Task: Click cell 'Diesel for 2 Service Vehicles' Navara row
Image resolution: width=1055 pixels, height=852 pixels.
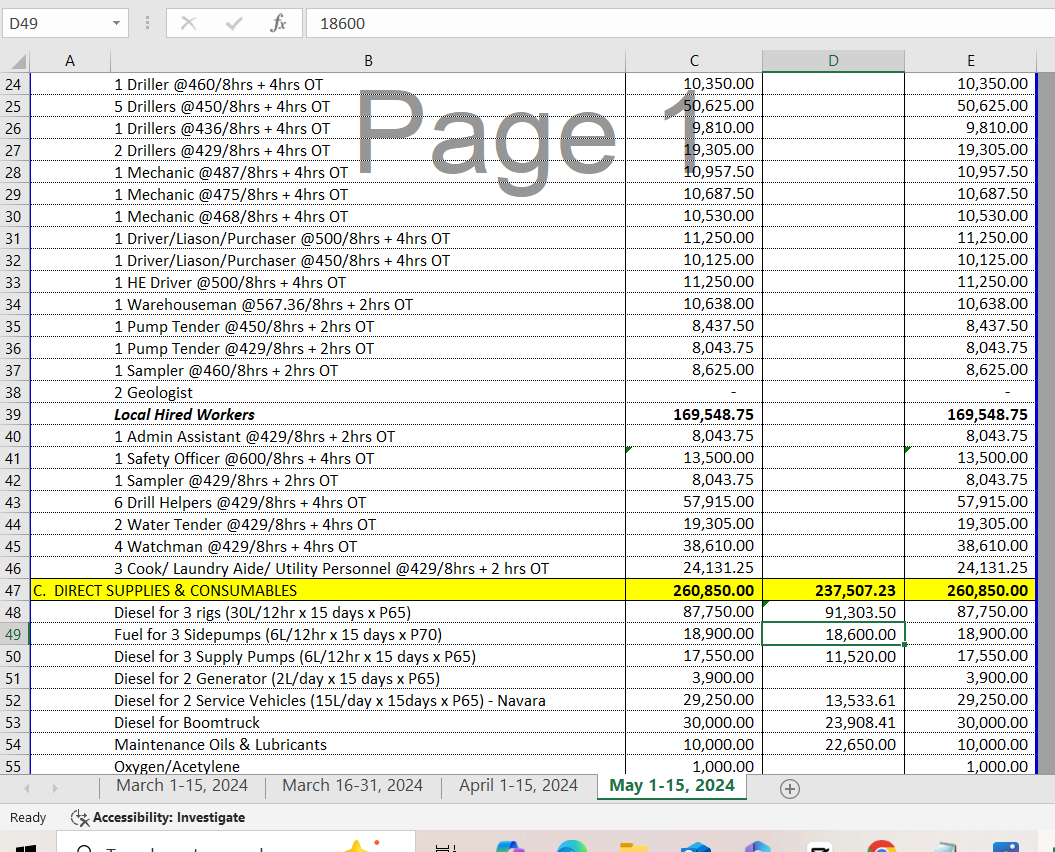Action: pyautogui.click(x=368, y=701)
